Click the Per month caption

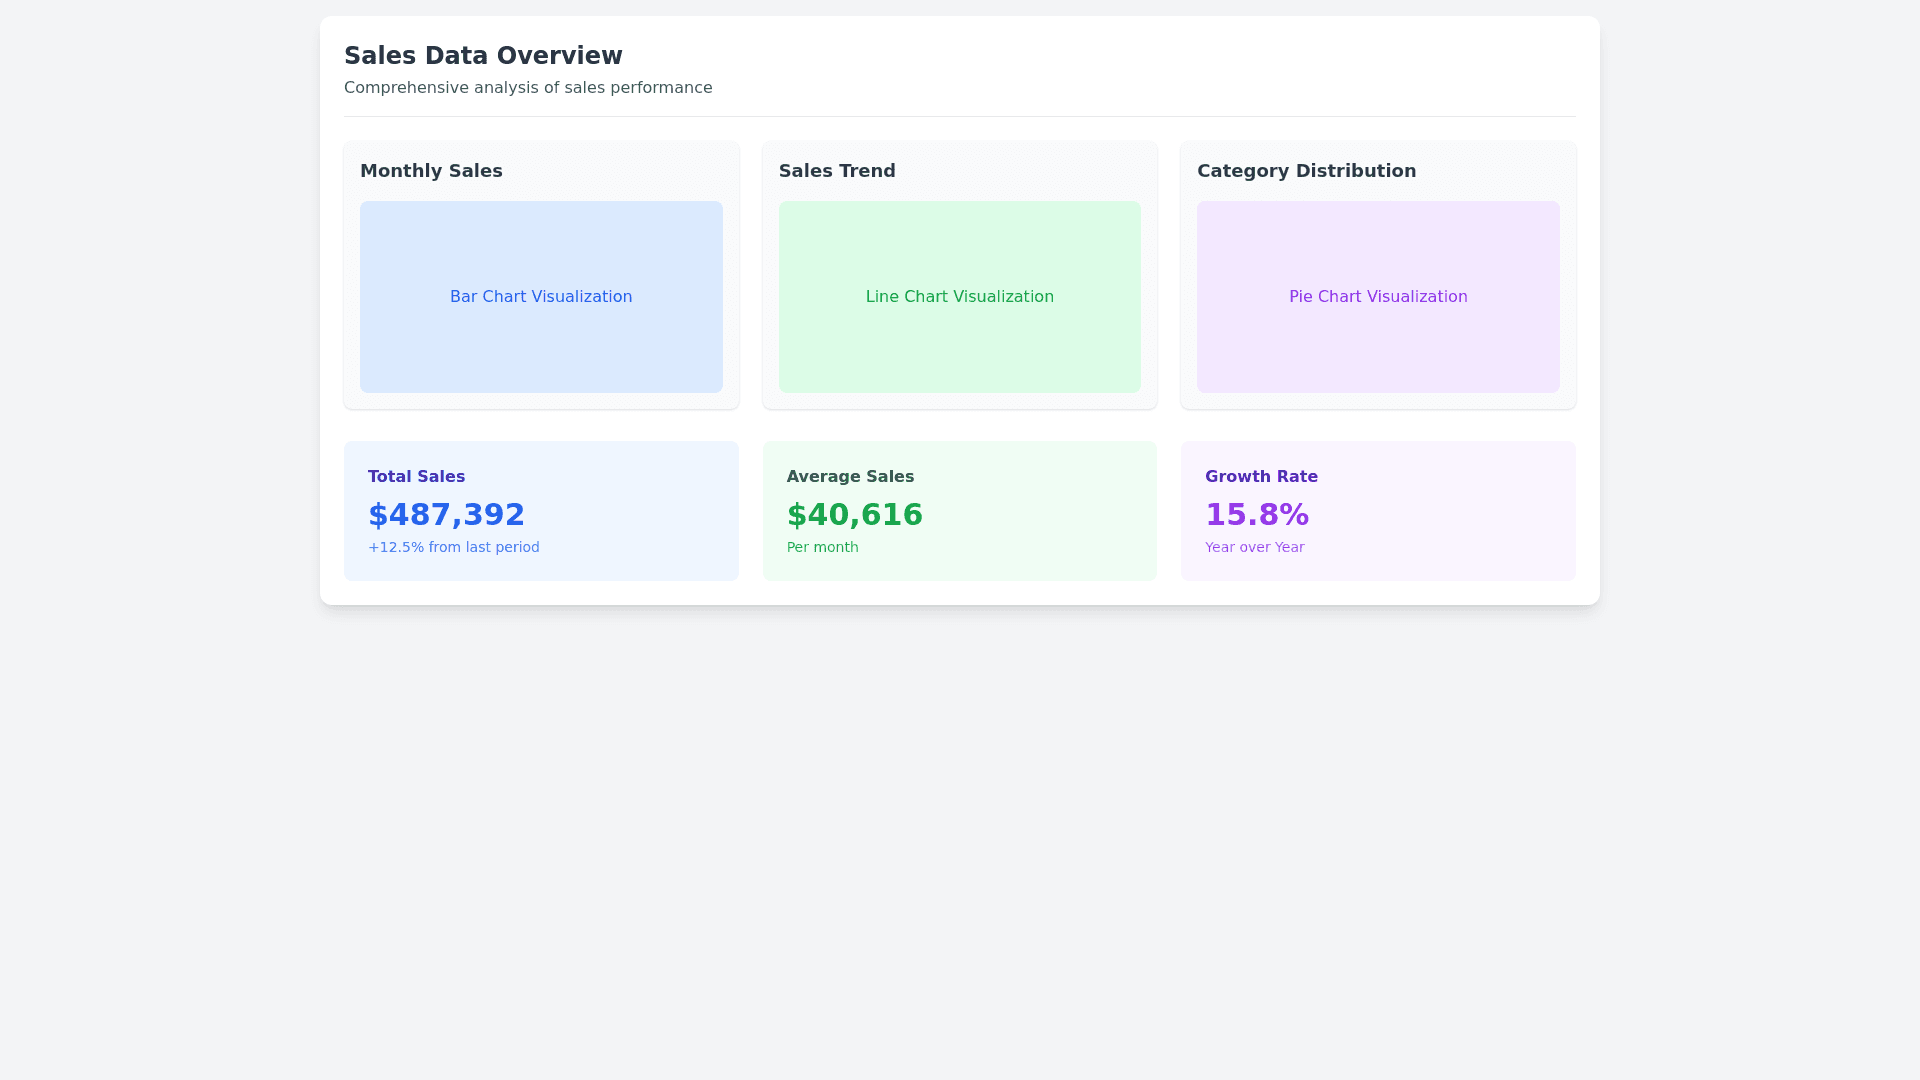tap(822, 547)
